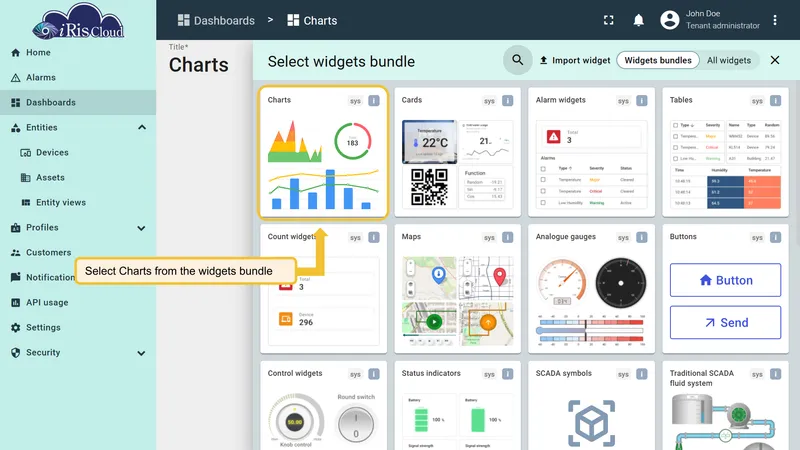Click the Charts dashboard title field
Screen dimensions: 800x450
click(x=199, y=65)
